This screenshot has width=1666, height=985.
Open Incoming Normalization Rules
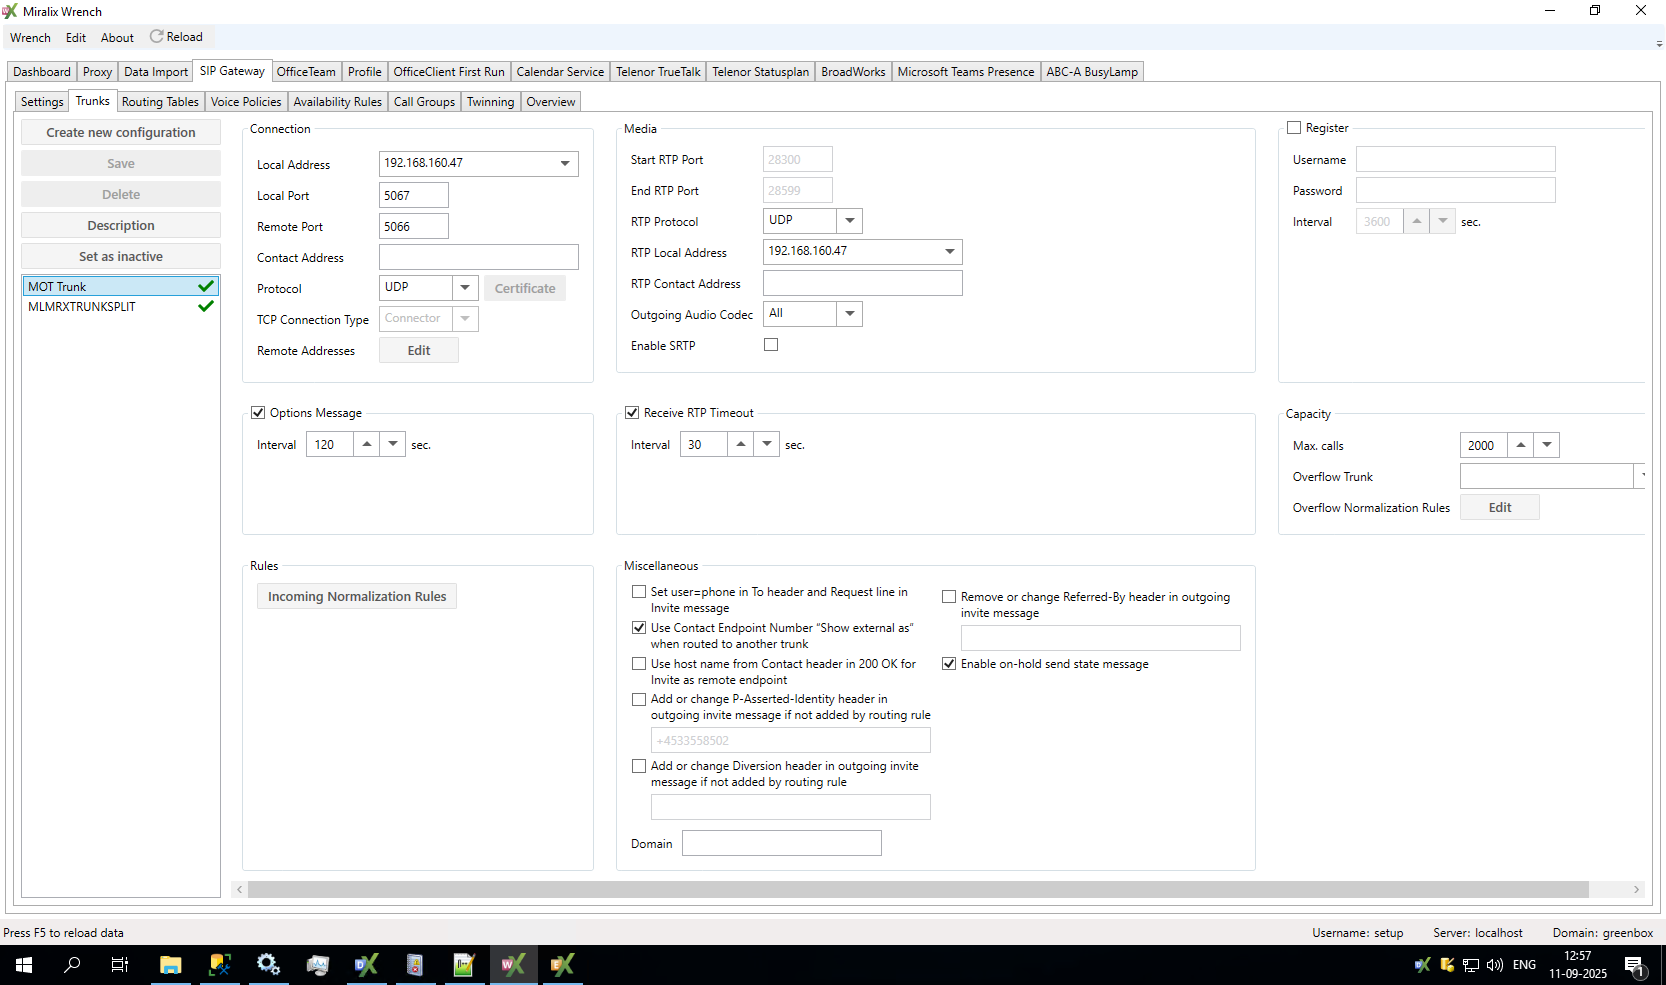pos(357,596)
